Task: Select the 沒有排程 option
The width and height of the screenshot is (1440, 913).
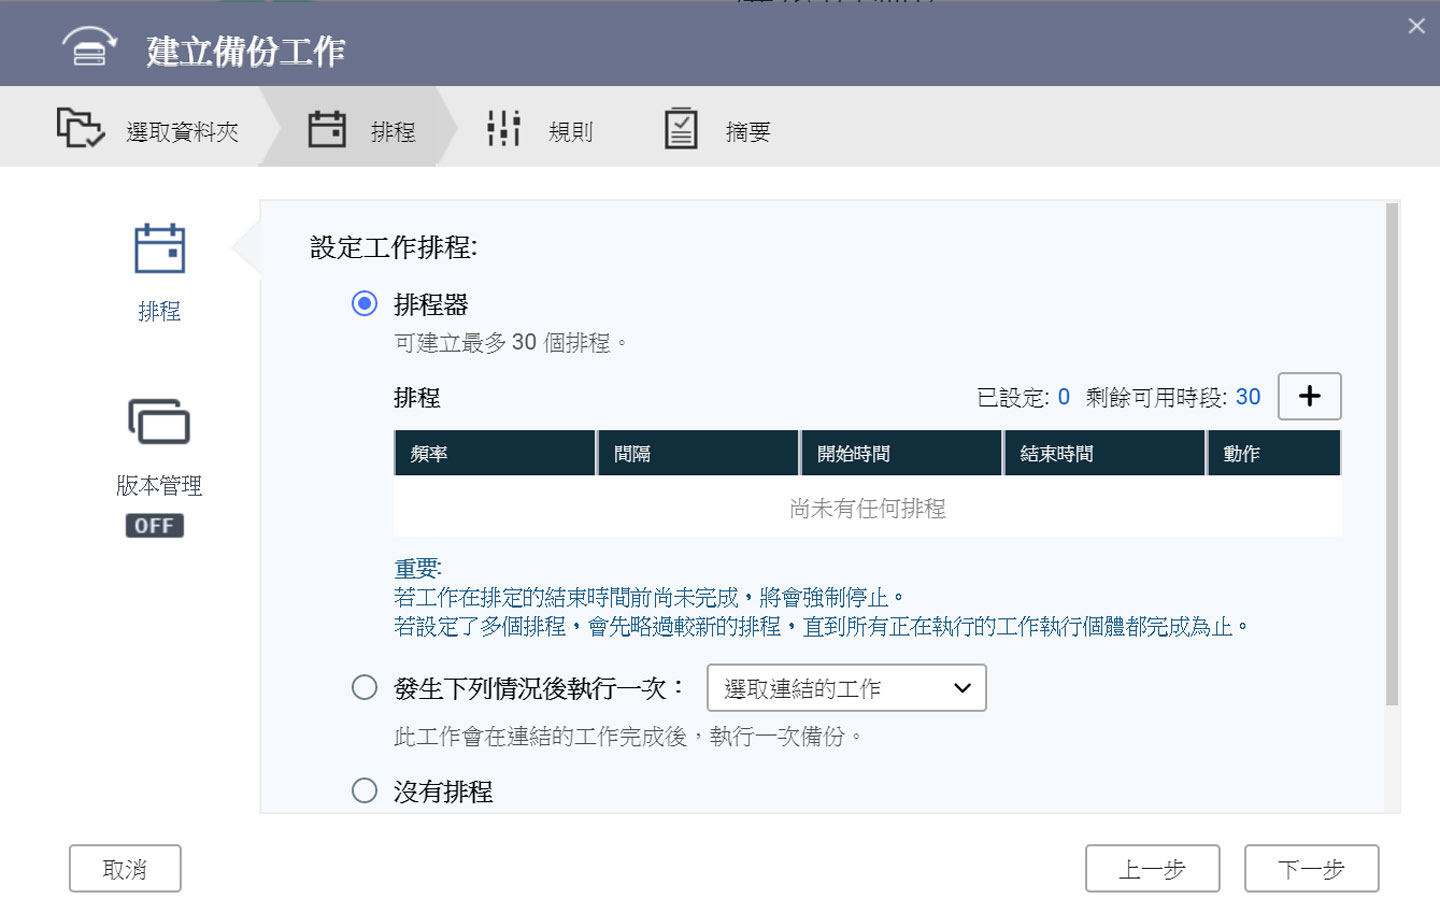Action: tap(364, 790)
